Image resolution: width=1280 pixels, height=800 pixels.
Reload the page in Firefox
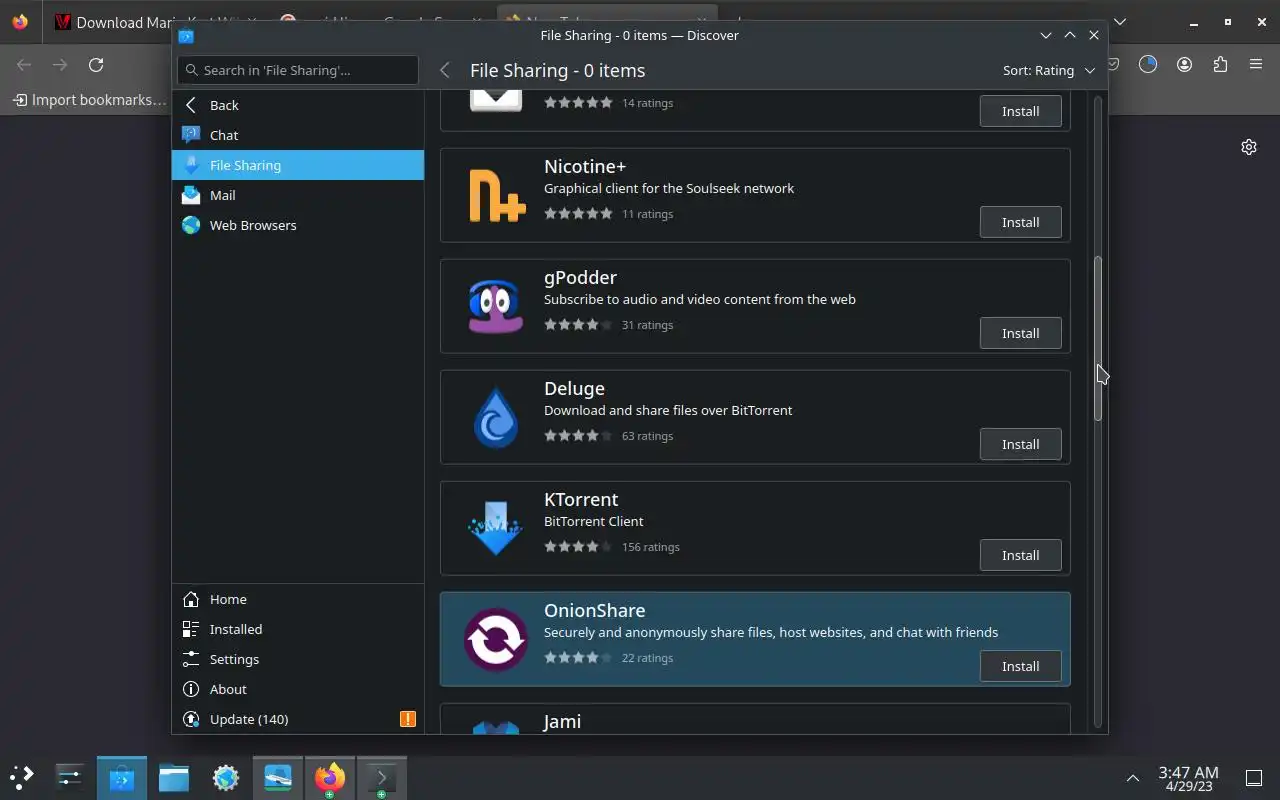pyautogui.click(x=96, y=65)
